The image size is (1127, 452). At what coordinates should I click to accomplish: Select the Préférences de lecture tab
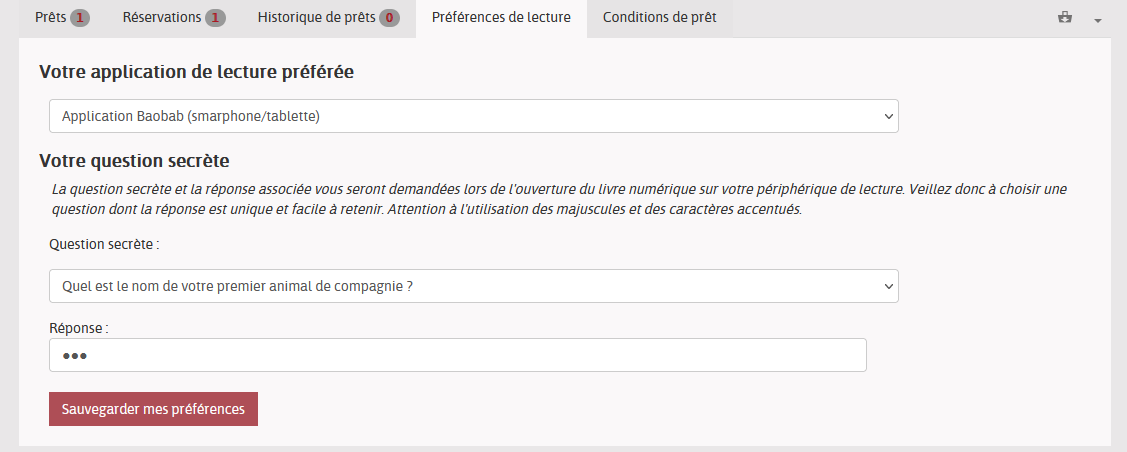tap(501, 18)
